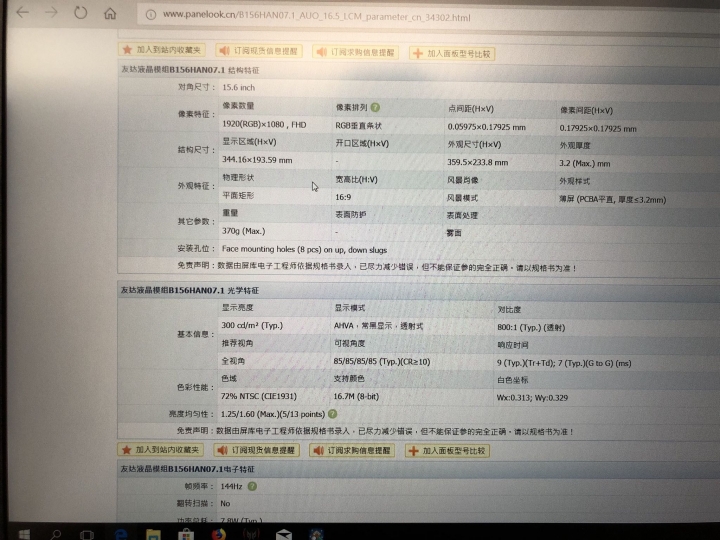The width and height of the screenshot is (720, 540).
Task: Click the 3.2 (Max.) mm thickness value
Action: 585,163
